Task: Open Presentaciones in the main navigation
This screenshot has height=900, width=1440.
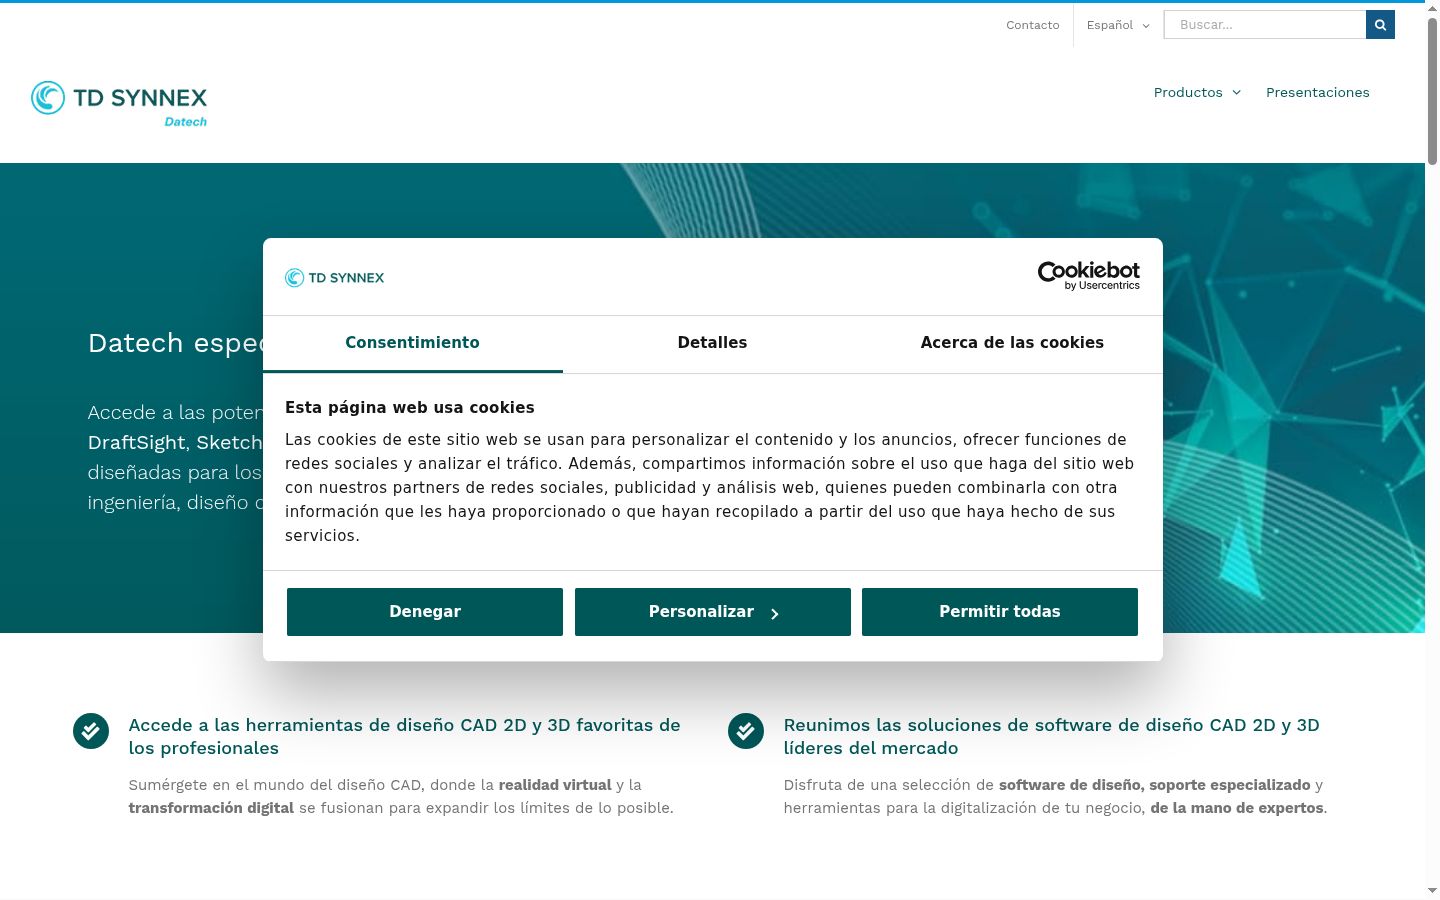Action: point(1318,92)
